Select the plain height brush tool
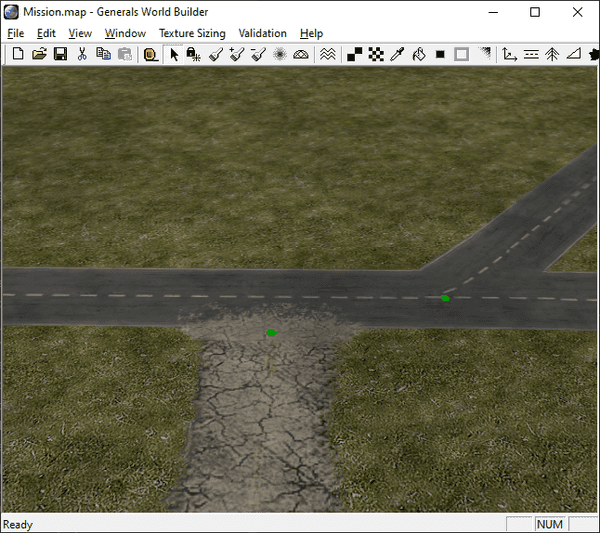600x533 pixels. tap(216, 54)
